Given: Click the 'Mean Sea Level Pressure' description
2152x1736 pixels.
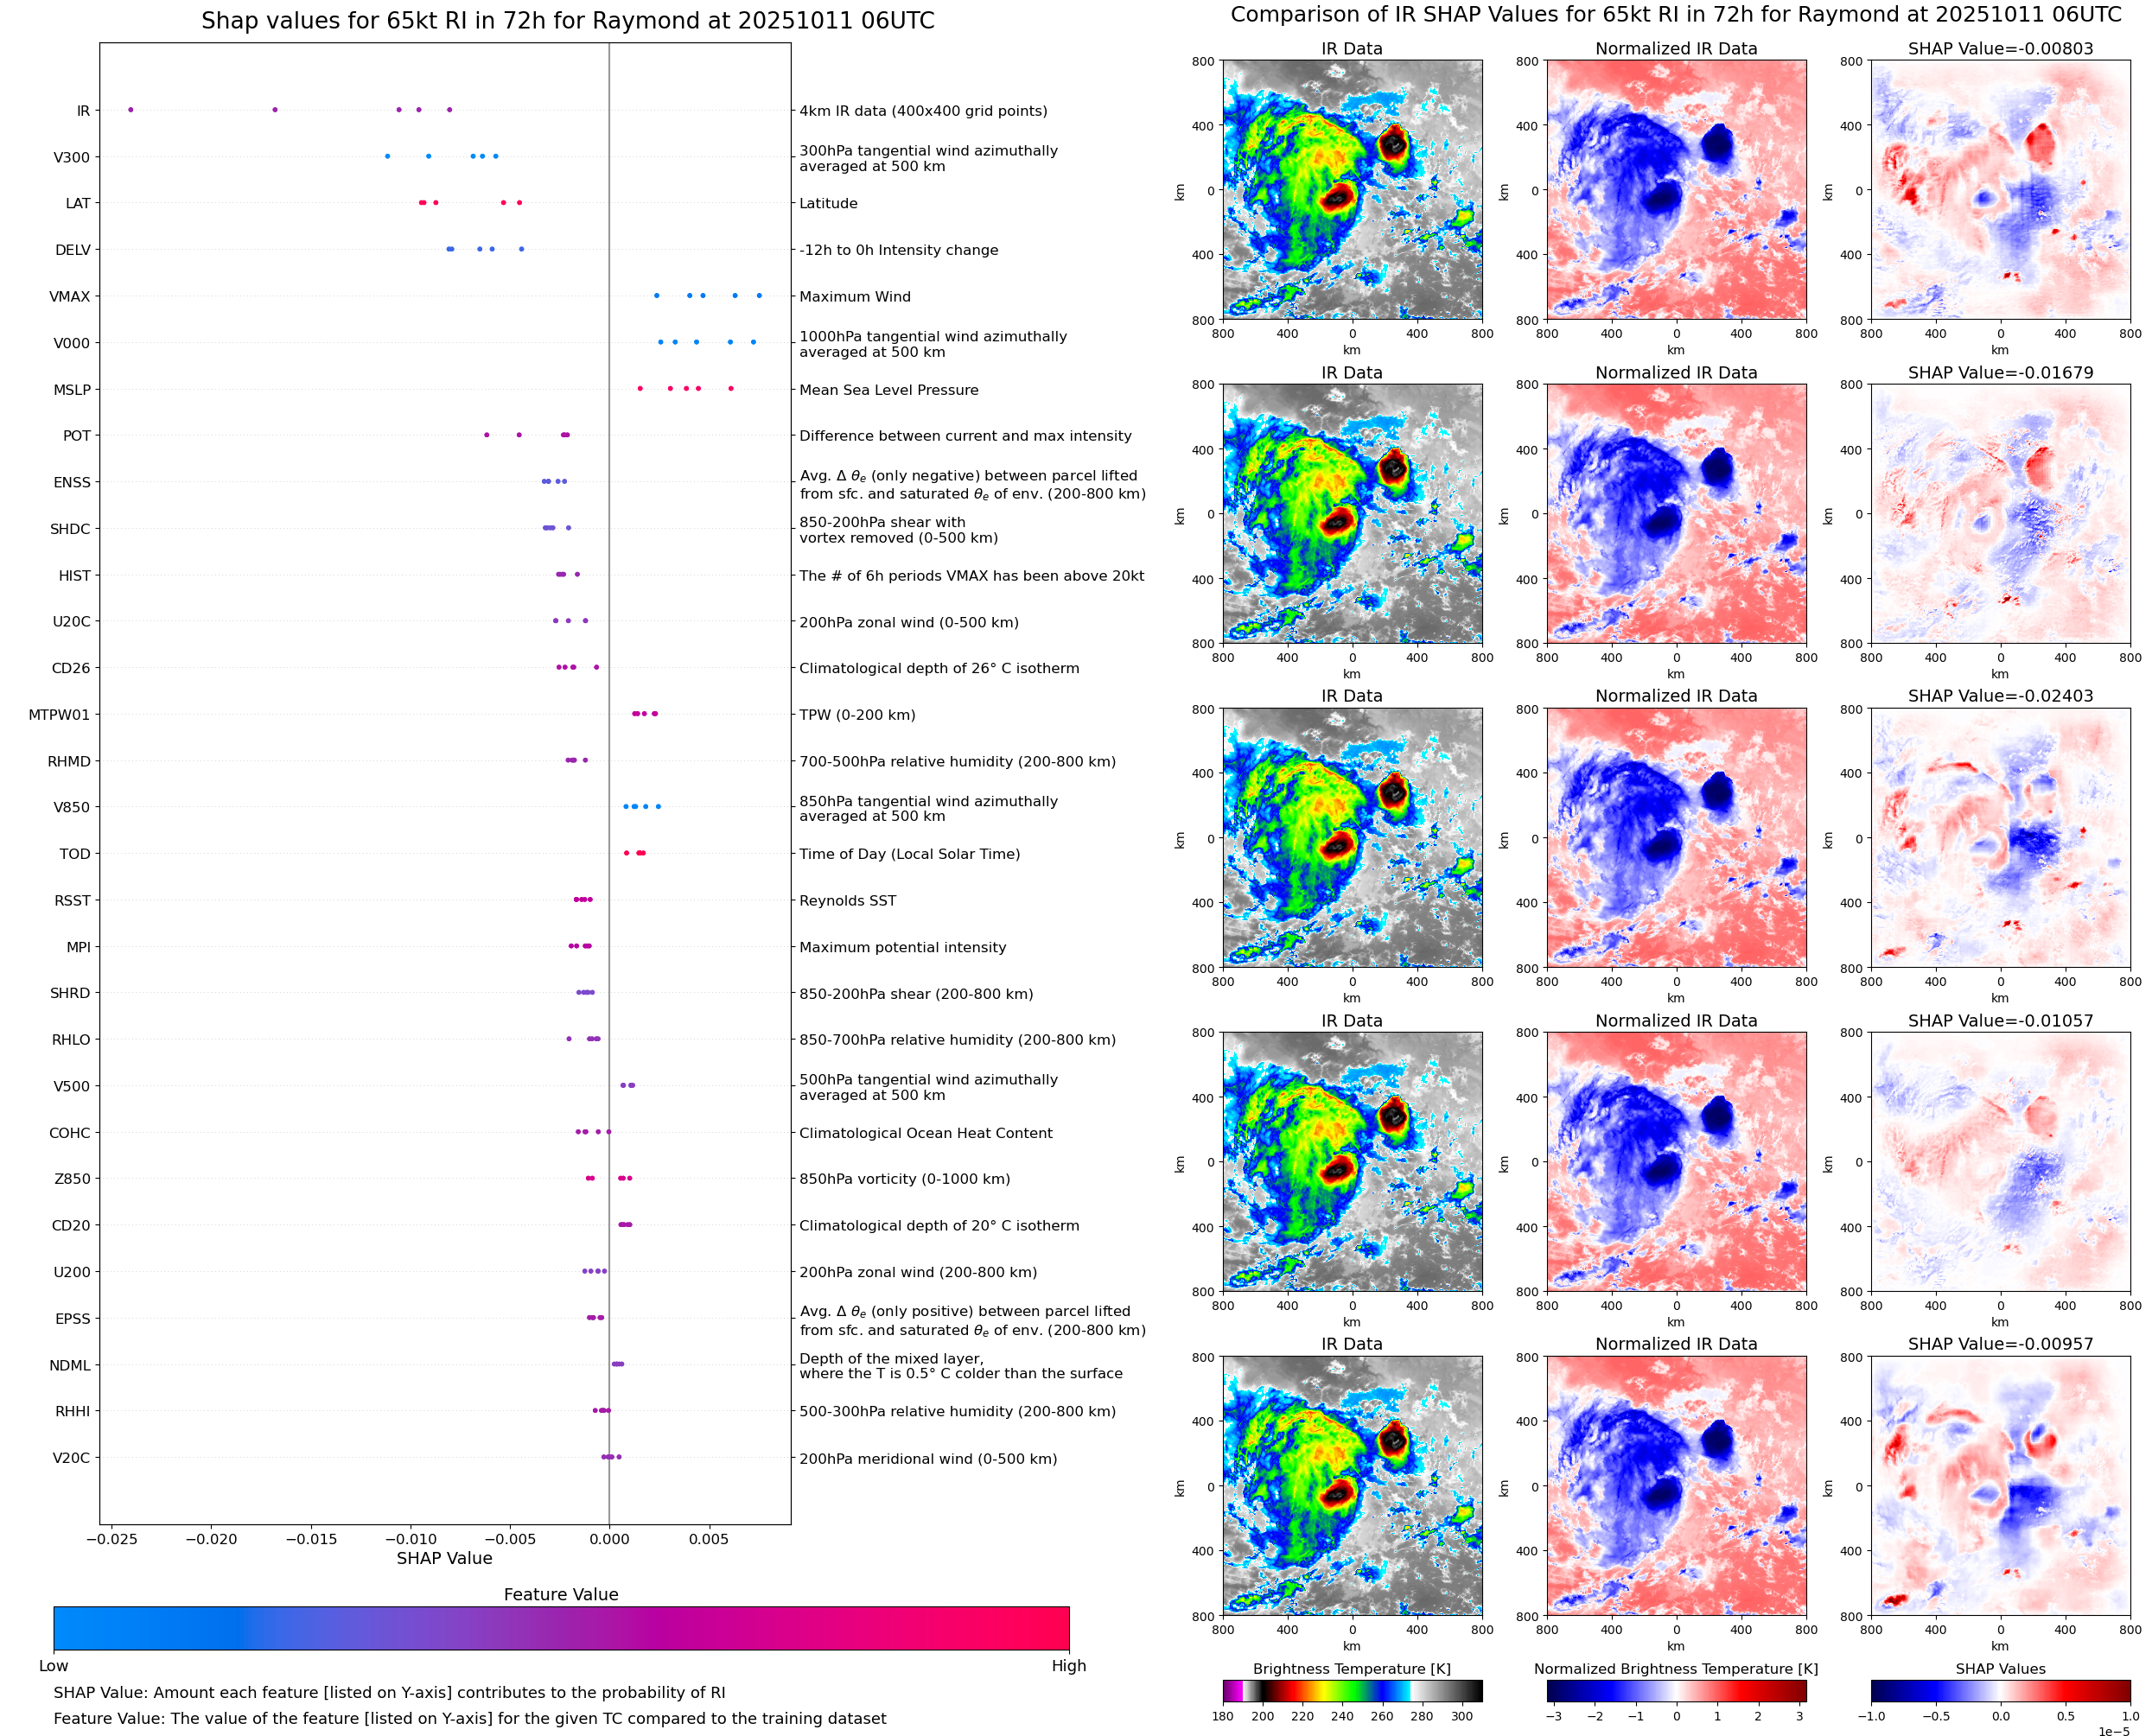Looking at the screenshot, I should [x=888, y=390].
